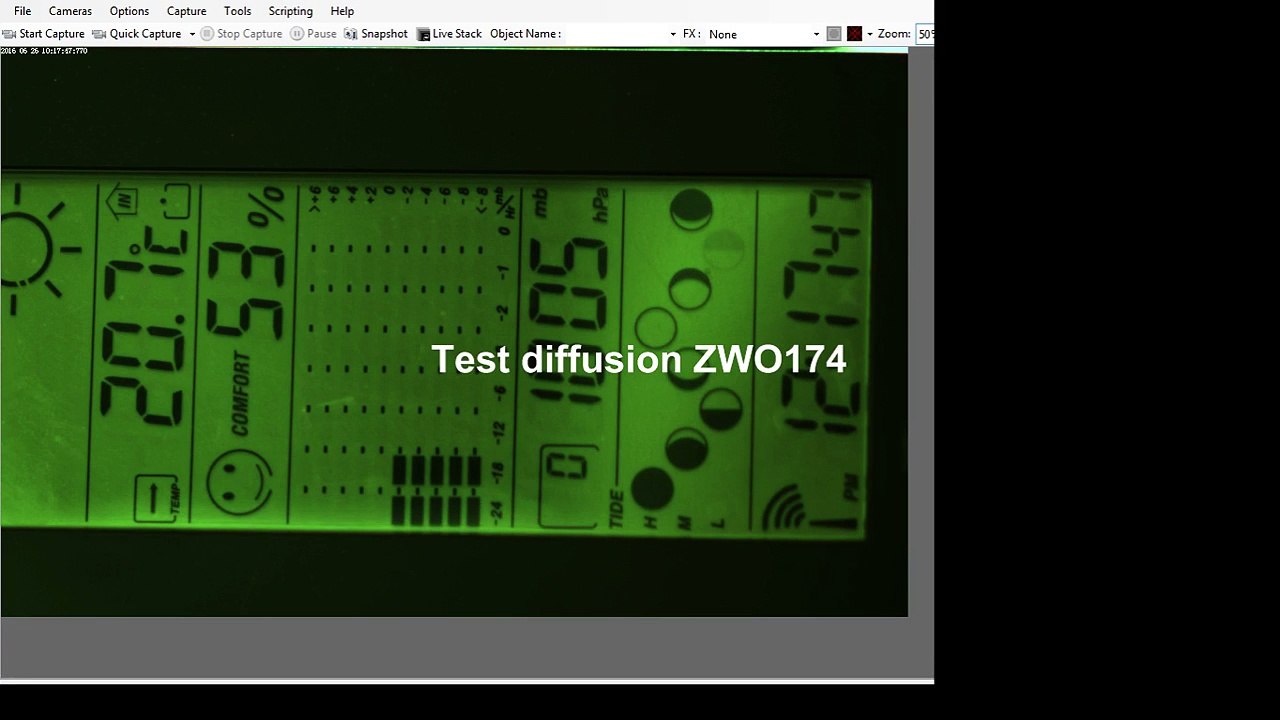Click the Start Capture camera icon

(9, 34)
